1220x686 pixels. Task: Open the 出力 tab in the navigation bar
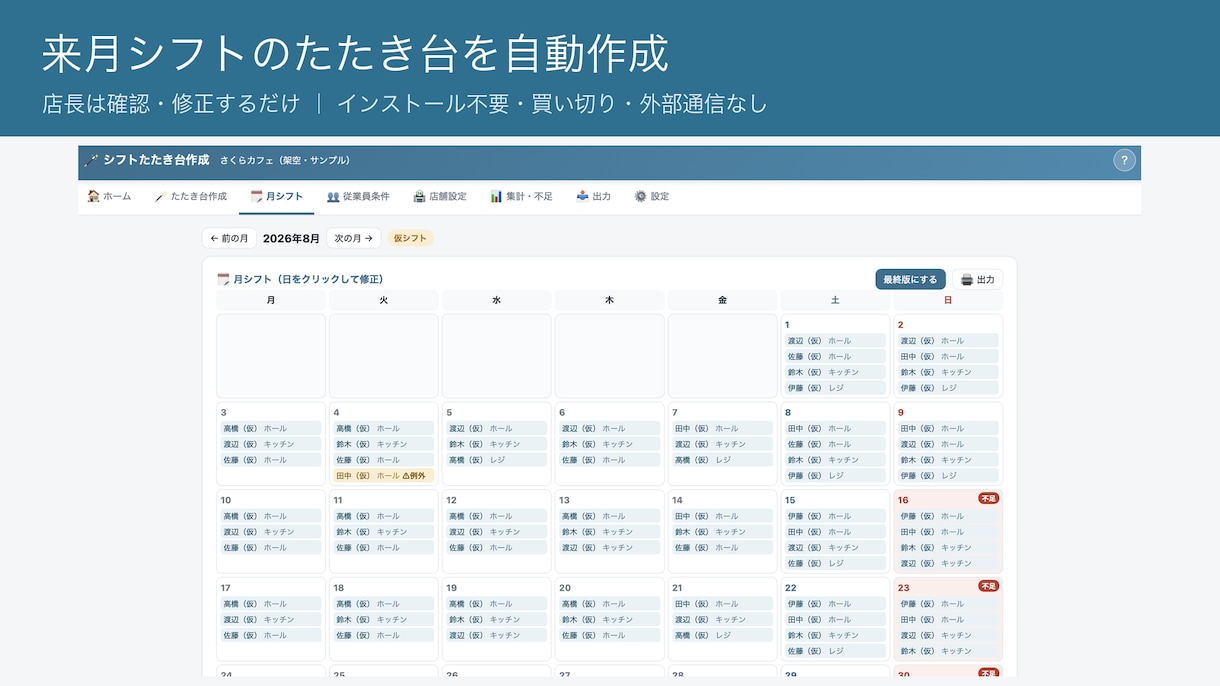pyautogui.click(x=594, y=196)
